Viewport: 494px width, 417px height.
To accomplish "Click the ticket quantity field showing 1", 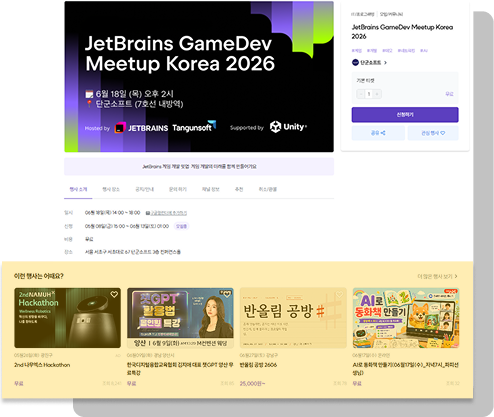I will point(369,94).
